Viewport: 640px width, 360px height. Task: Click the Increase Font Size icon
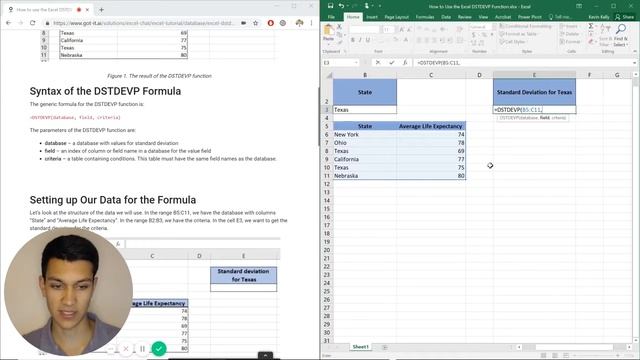(402, 29)
